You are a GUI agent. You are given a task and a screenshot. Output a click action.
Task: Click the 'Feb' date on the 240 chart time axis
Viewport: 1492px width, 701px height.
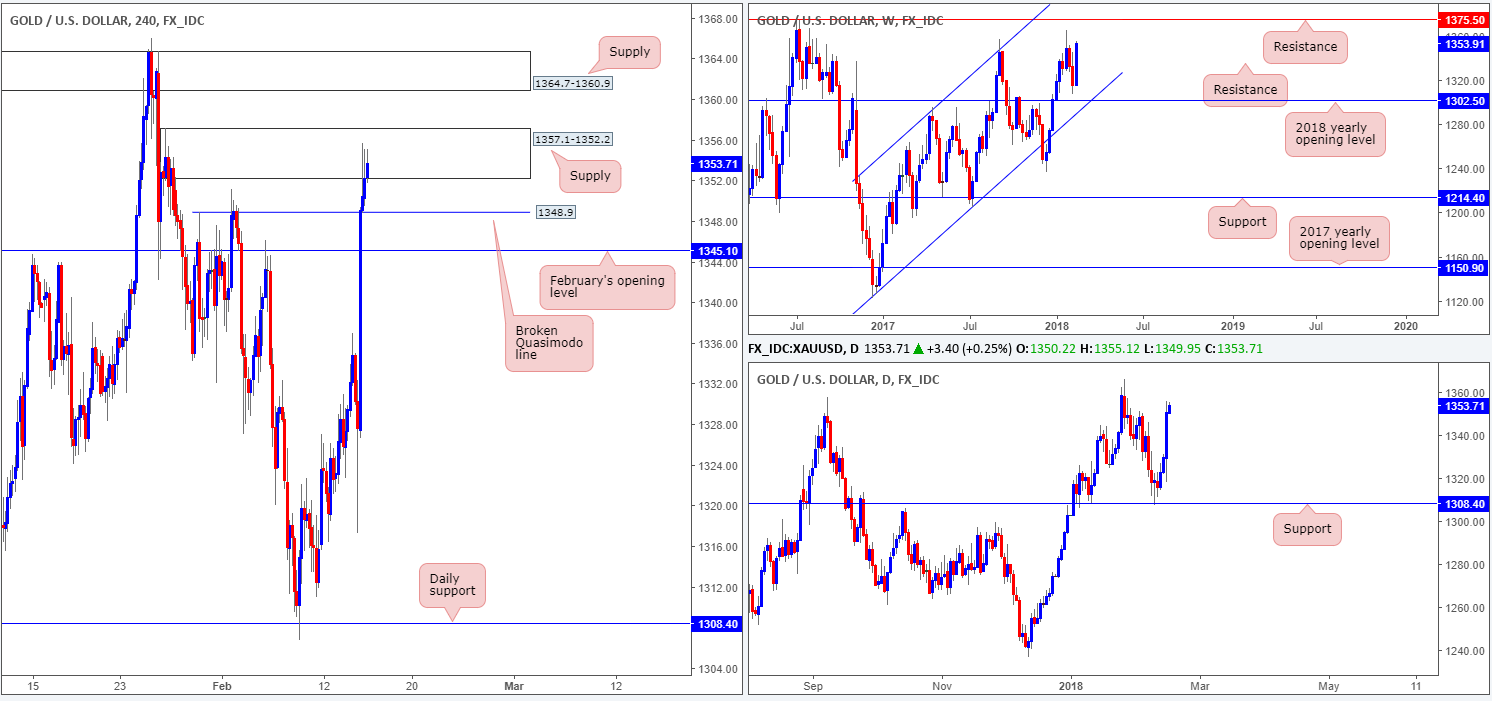[x=222, y=687]
